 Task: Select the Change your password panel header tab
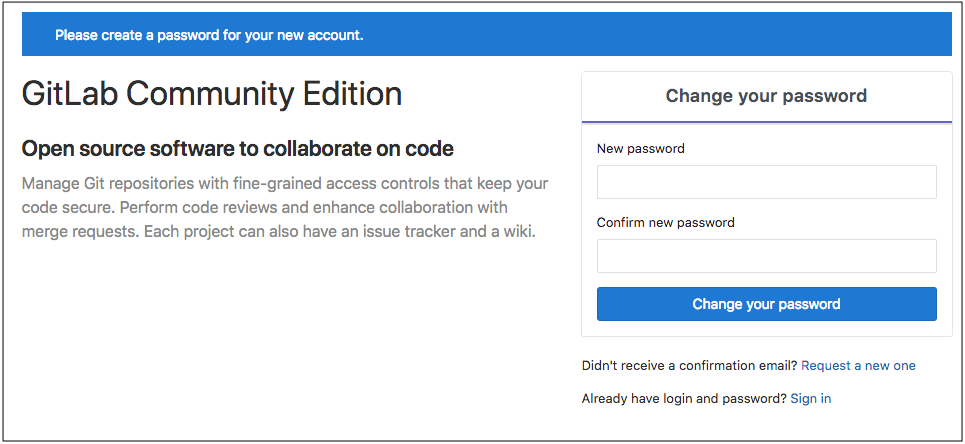[x=766, y=97]
